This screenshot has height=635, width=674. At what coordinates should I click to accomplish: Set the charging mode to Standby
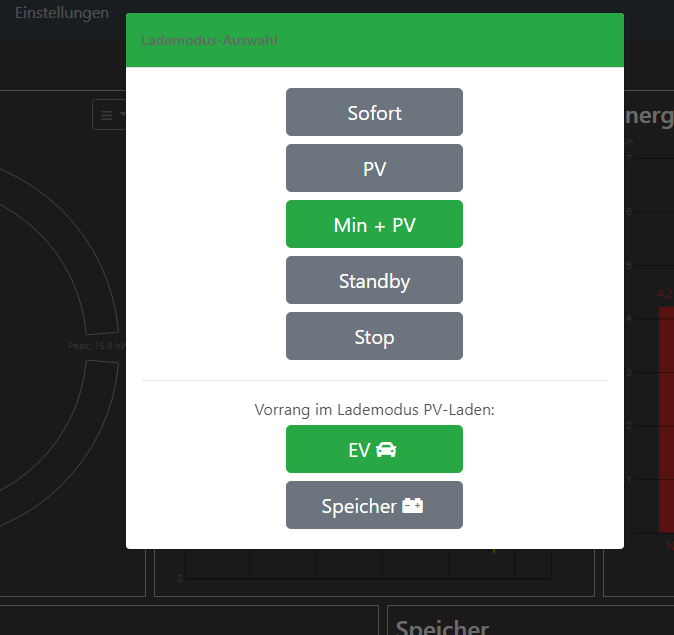[374, 281]
